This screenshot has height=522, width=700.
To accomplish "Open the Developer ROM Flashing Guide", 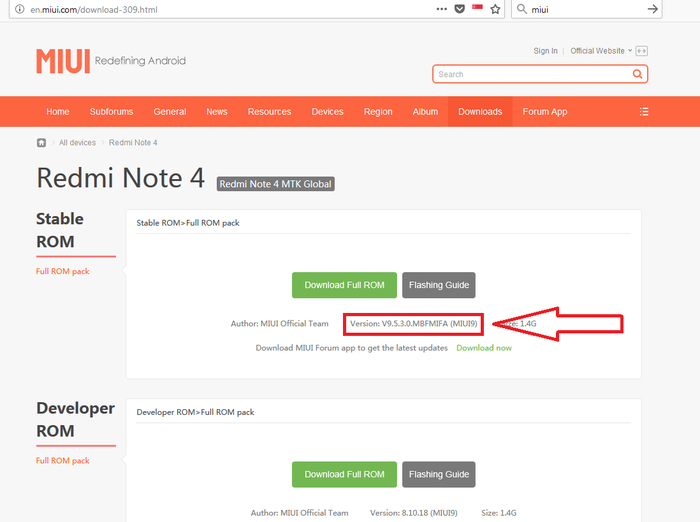I will (439, 474).
